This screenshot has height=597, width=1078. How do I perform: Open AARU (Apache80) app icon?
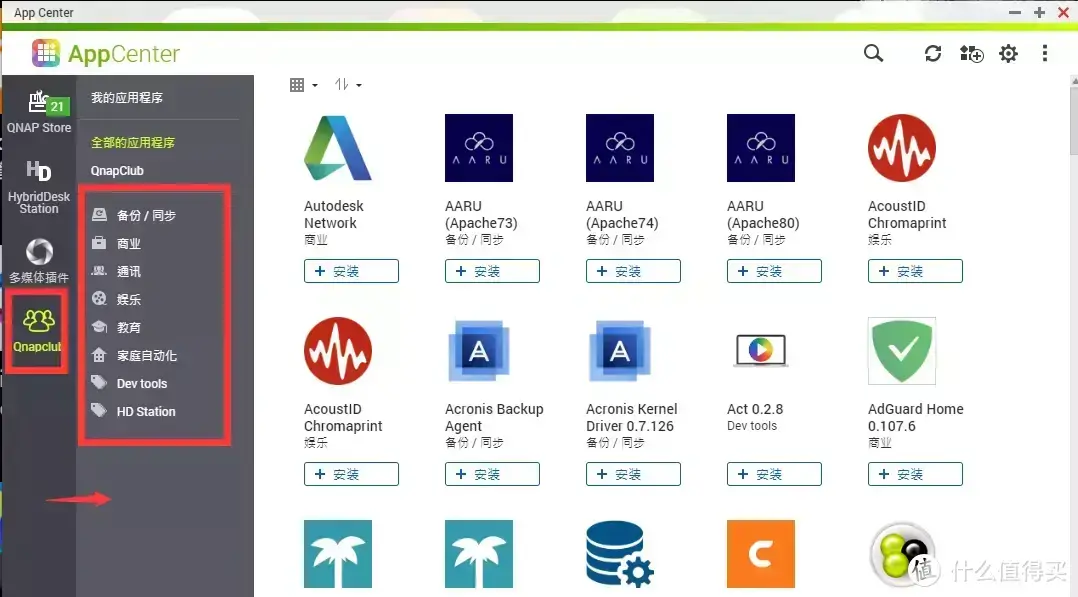click(760, 148)
